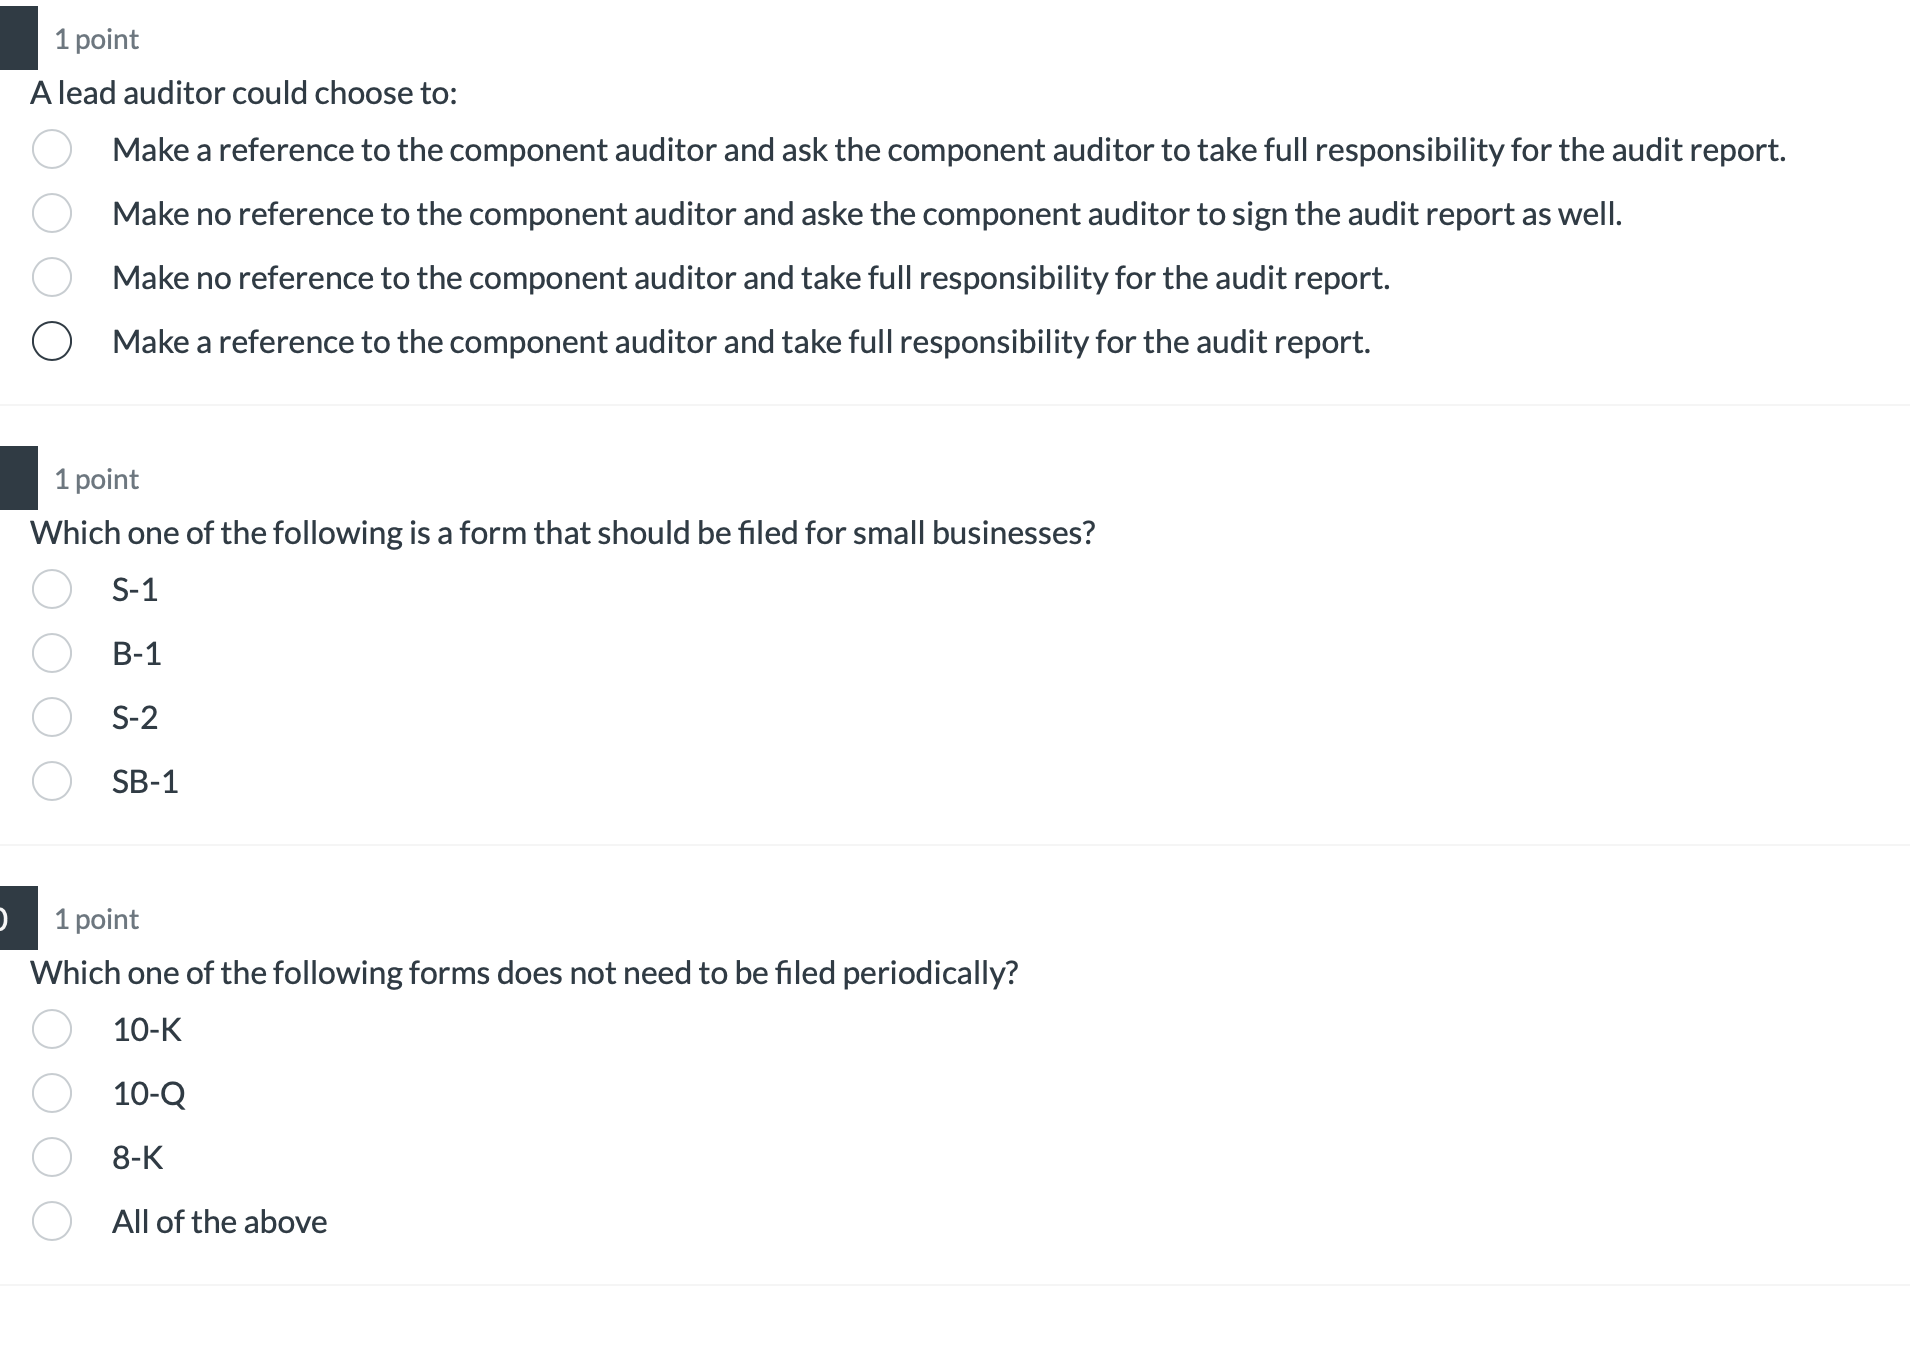This screenshot has width=1910, height=1346.
Task: Click the second '1 point' label
Action: 97,478
